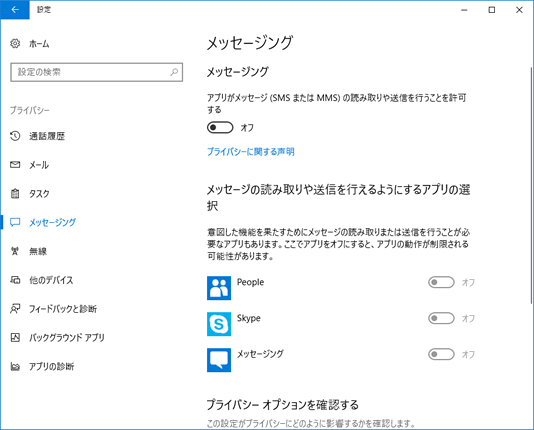The height and width of the screenshot is (430, 534).
Task: Click the タスク clipboard icon
Action: click(x=15, y=193)
